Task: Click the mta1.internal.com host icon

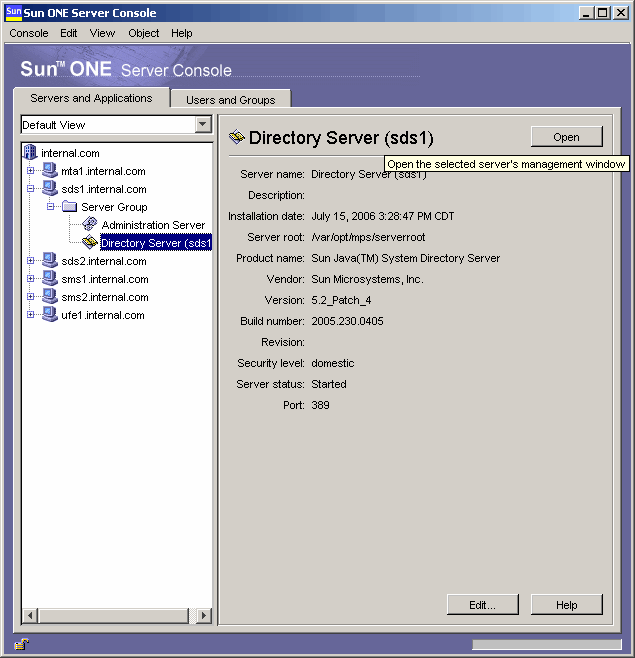Action: (x=50, y=171)
